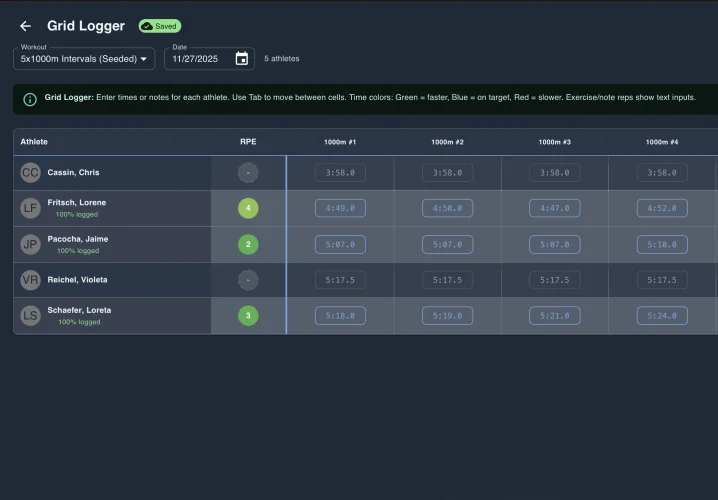Edit Fritsch's 1000m #2 time 4:50.0
Viewport: 718px width, 500px height.
pos(447,208)
